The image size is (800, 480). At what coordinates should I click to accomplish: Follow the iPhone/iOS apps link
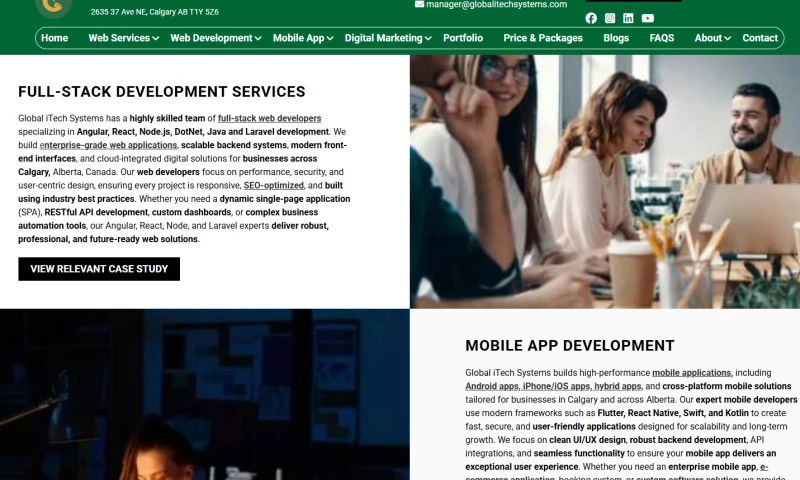pos(556,386)
